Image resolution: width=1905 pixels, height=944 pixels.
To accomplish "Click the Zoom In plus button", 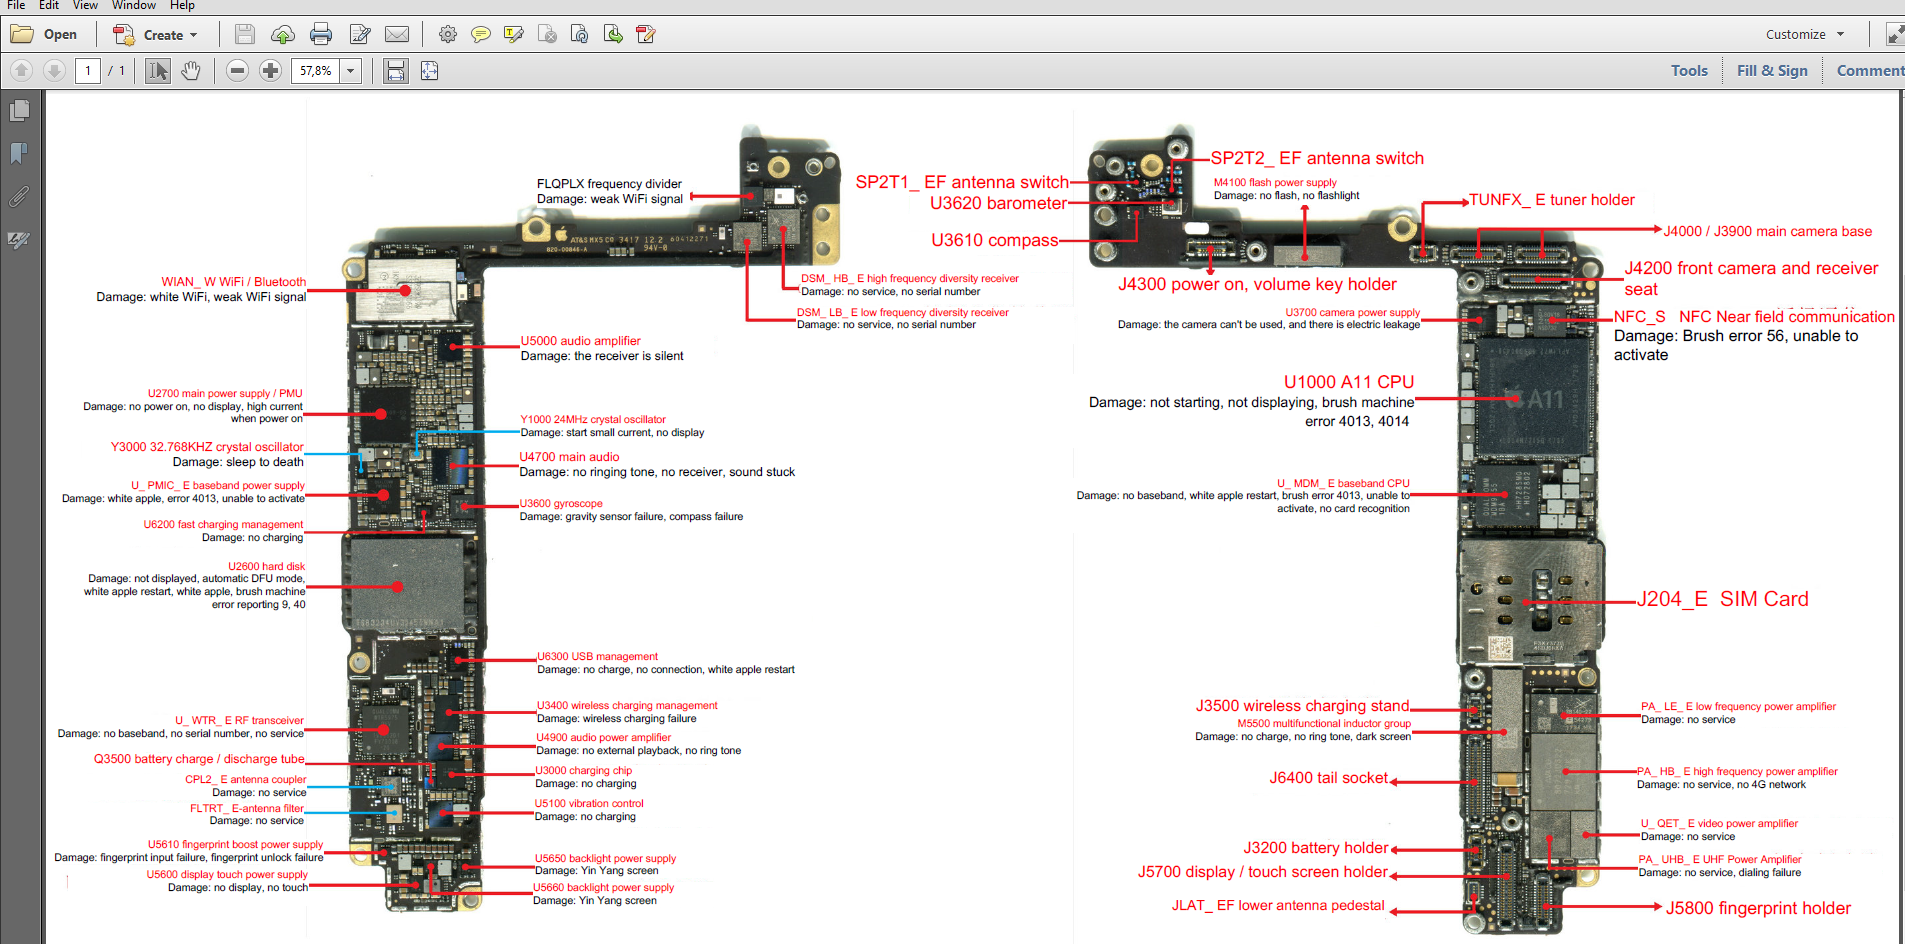I will (270, 71).
